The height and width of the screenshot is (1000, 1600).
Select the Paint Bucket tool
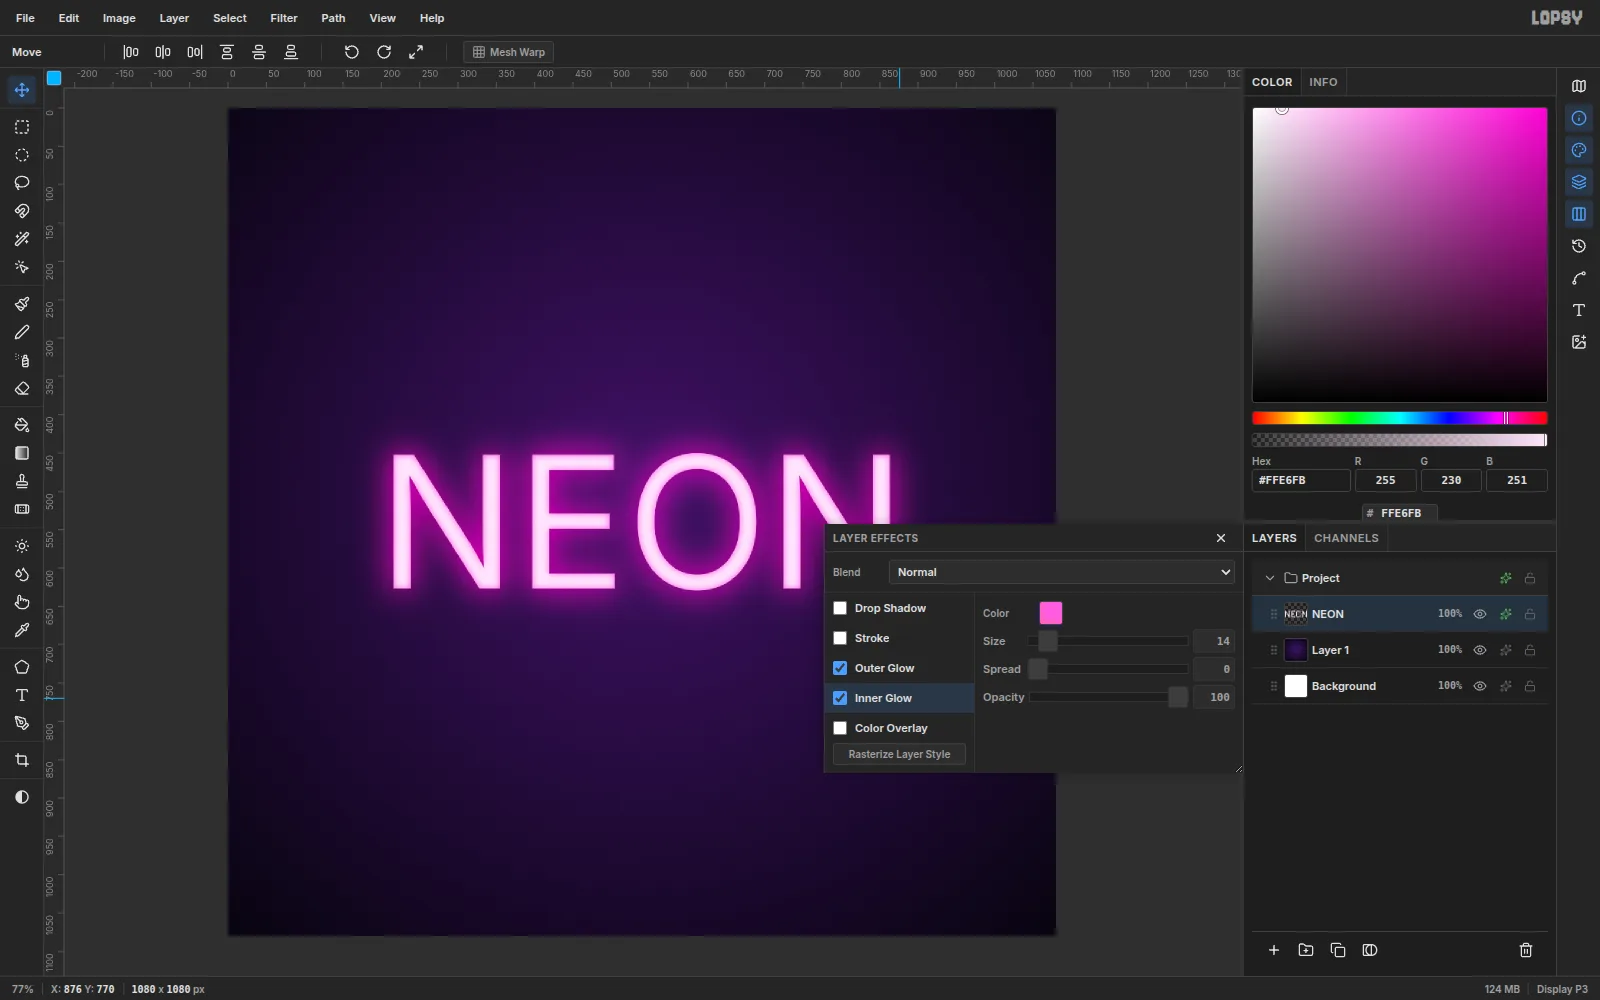point(22,425)
